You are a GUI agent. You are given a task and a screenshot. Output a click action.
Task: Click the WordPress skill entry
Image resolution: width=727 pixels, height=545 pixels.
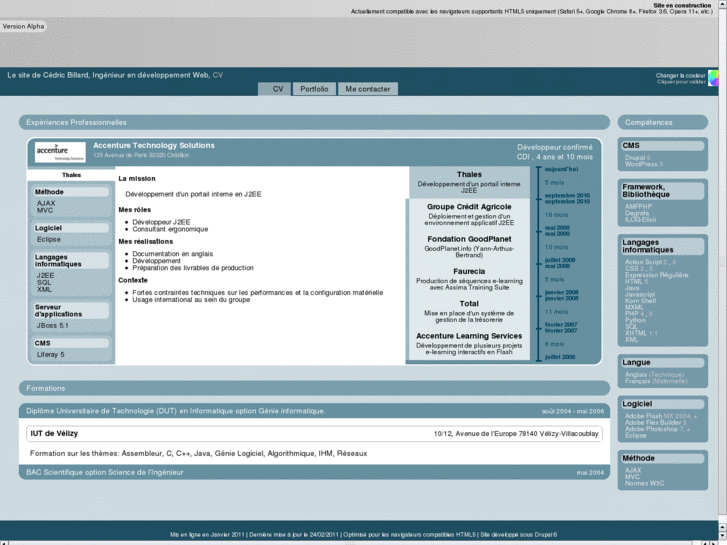[644, 164]
